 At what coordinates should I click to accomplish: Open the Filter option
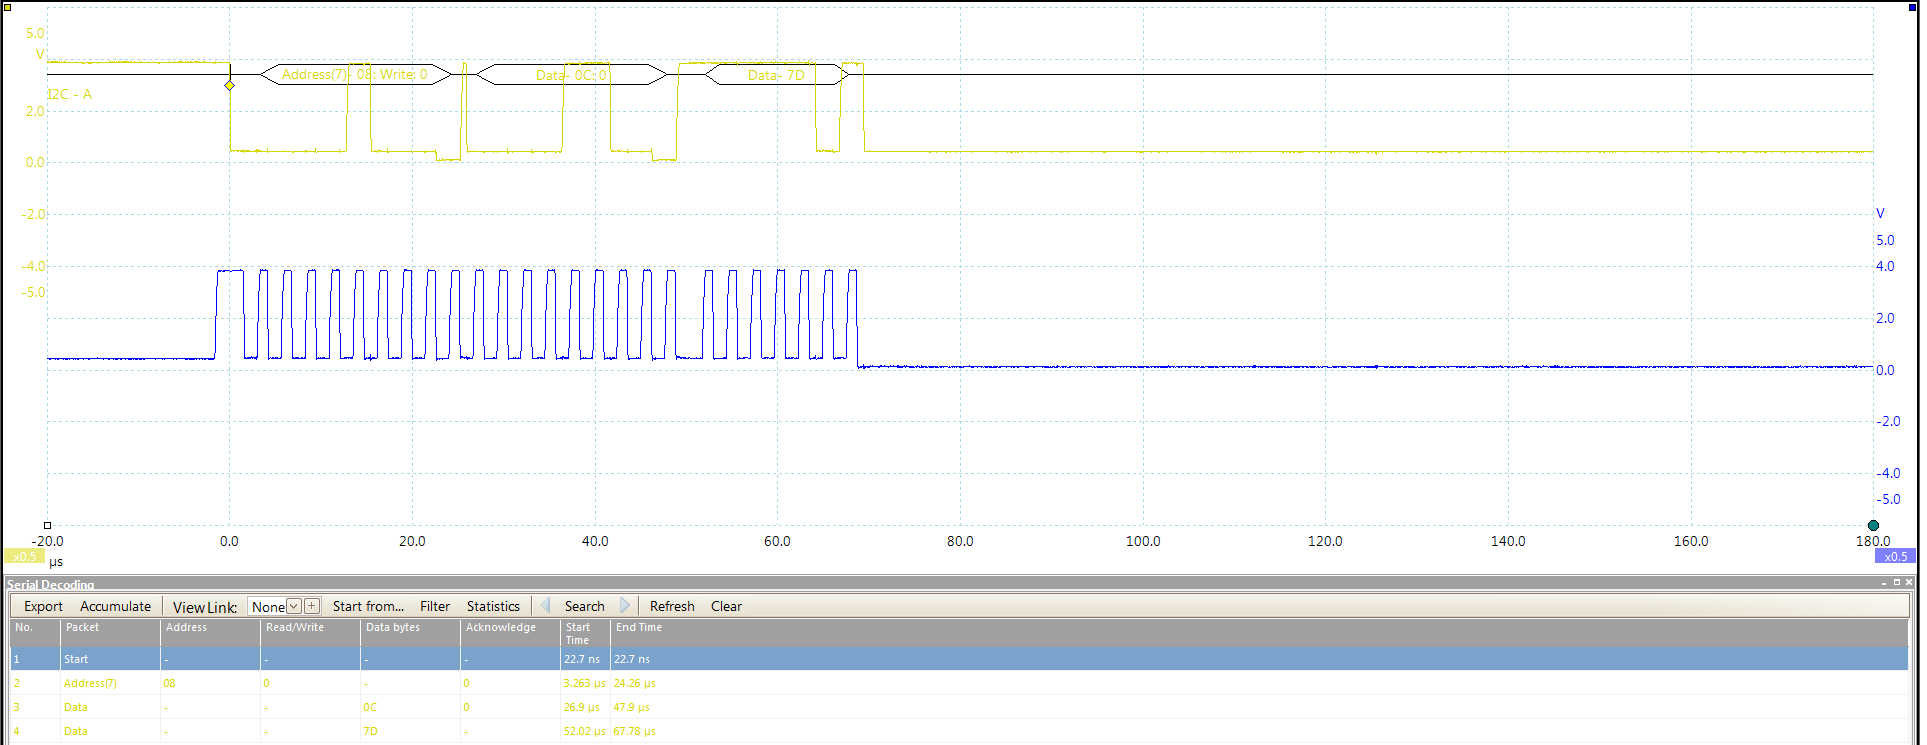435,606
